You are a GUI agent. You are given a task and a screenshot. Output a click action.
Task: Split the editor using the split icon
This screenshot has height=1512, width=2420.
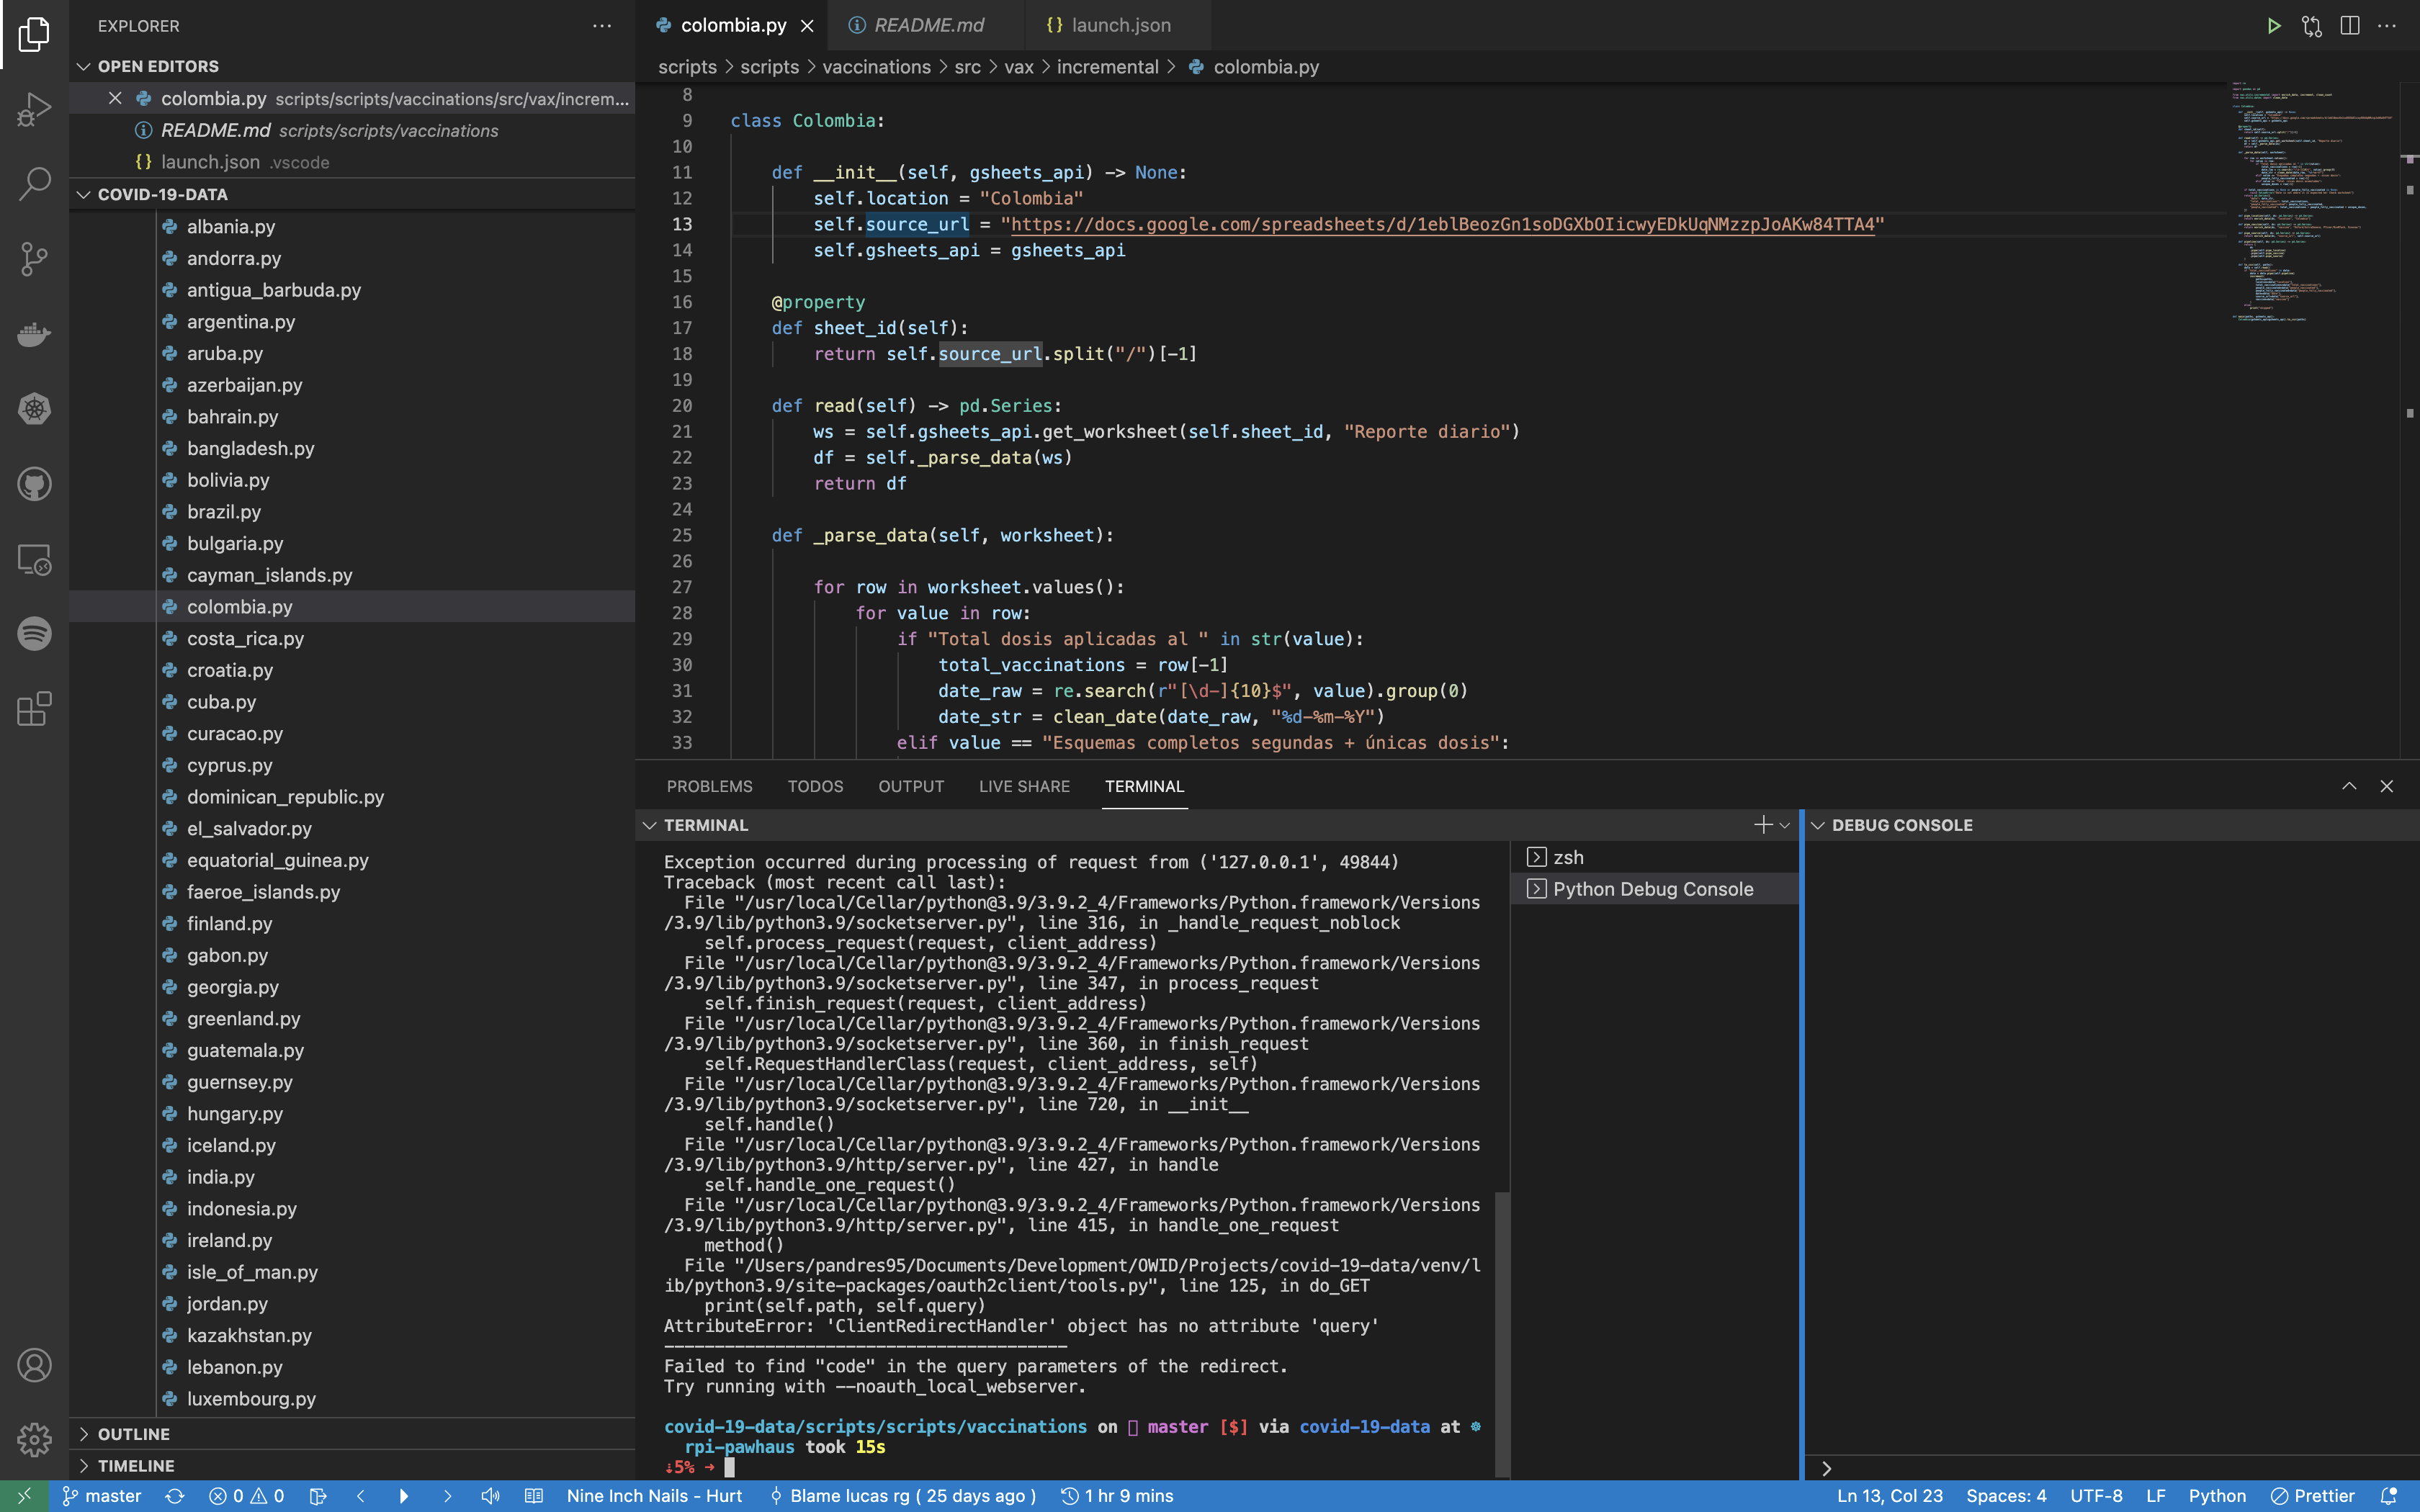tap(2347, 26)
